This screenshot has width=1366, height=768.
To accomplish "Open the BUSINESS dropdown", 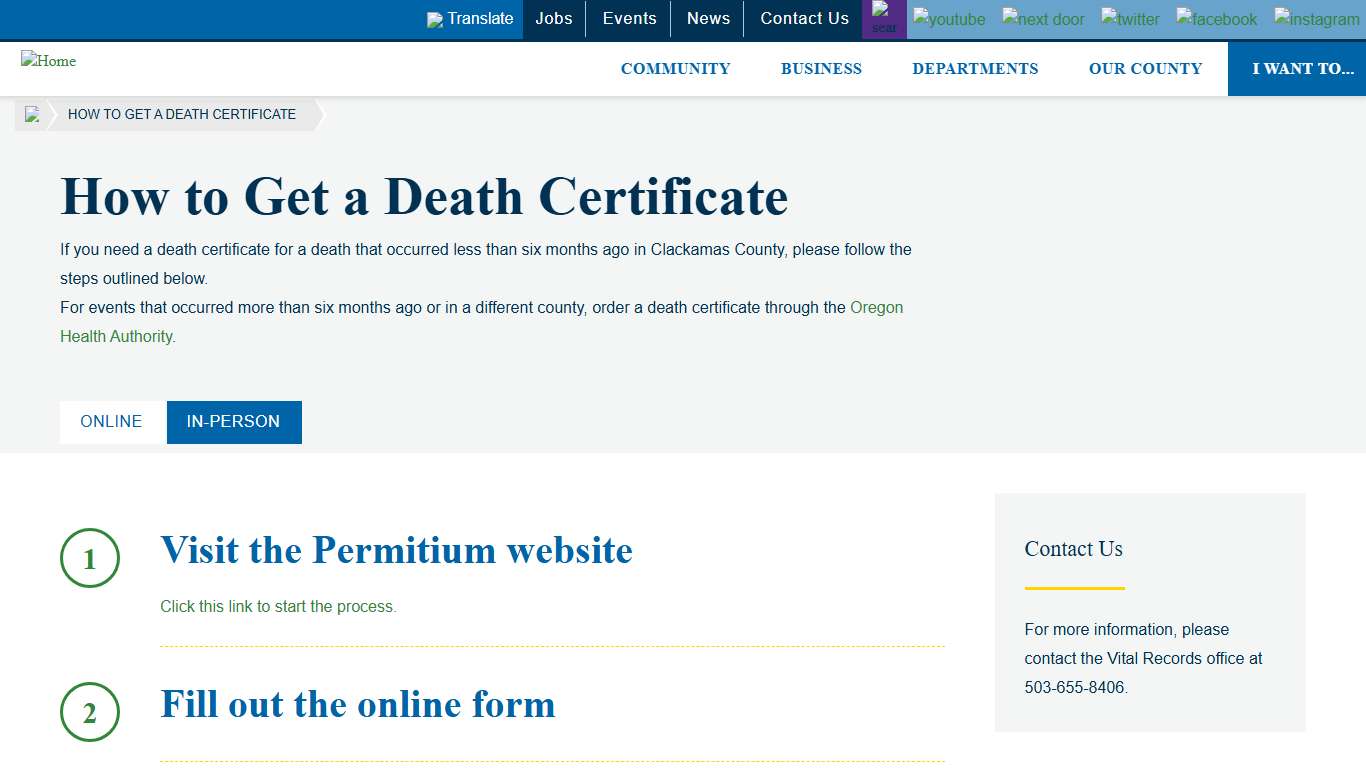I will click(x=821, y=68).
